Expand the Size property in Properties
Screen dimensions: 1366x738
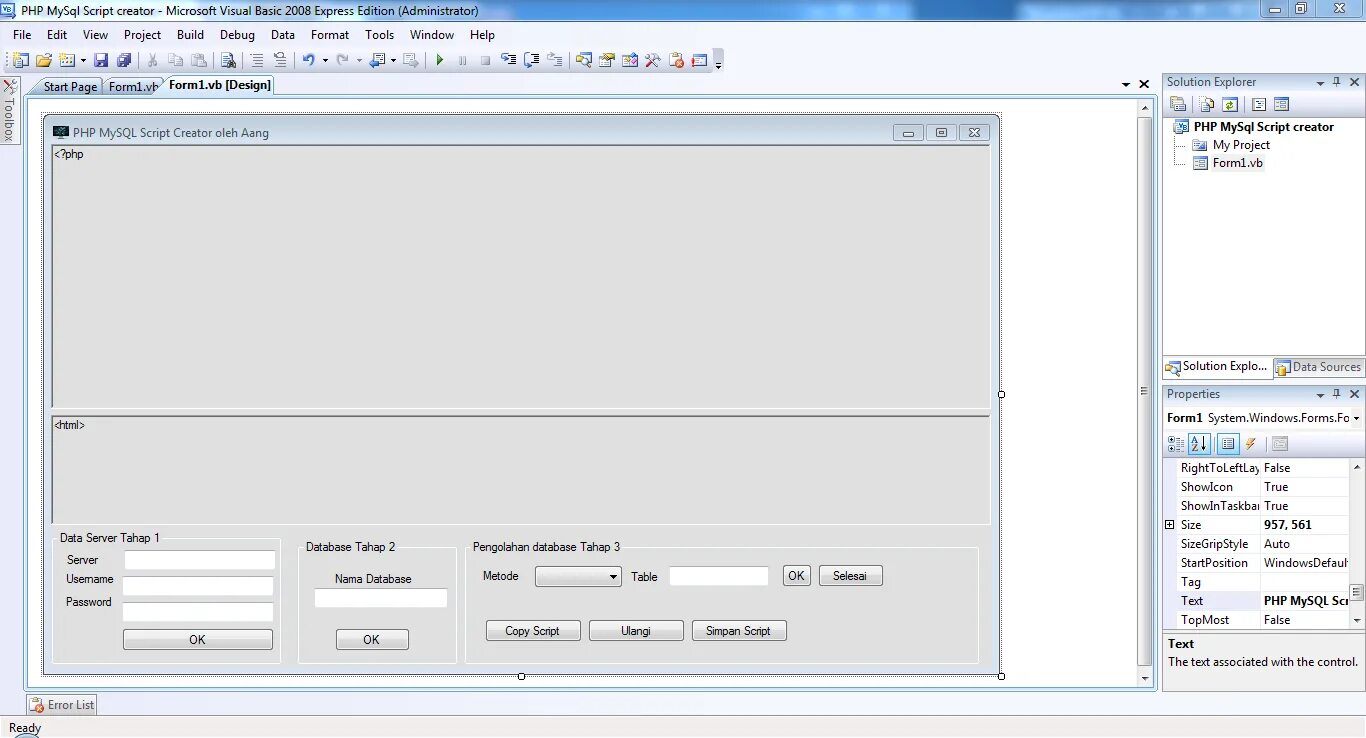click(1169, 525)
